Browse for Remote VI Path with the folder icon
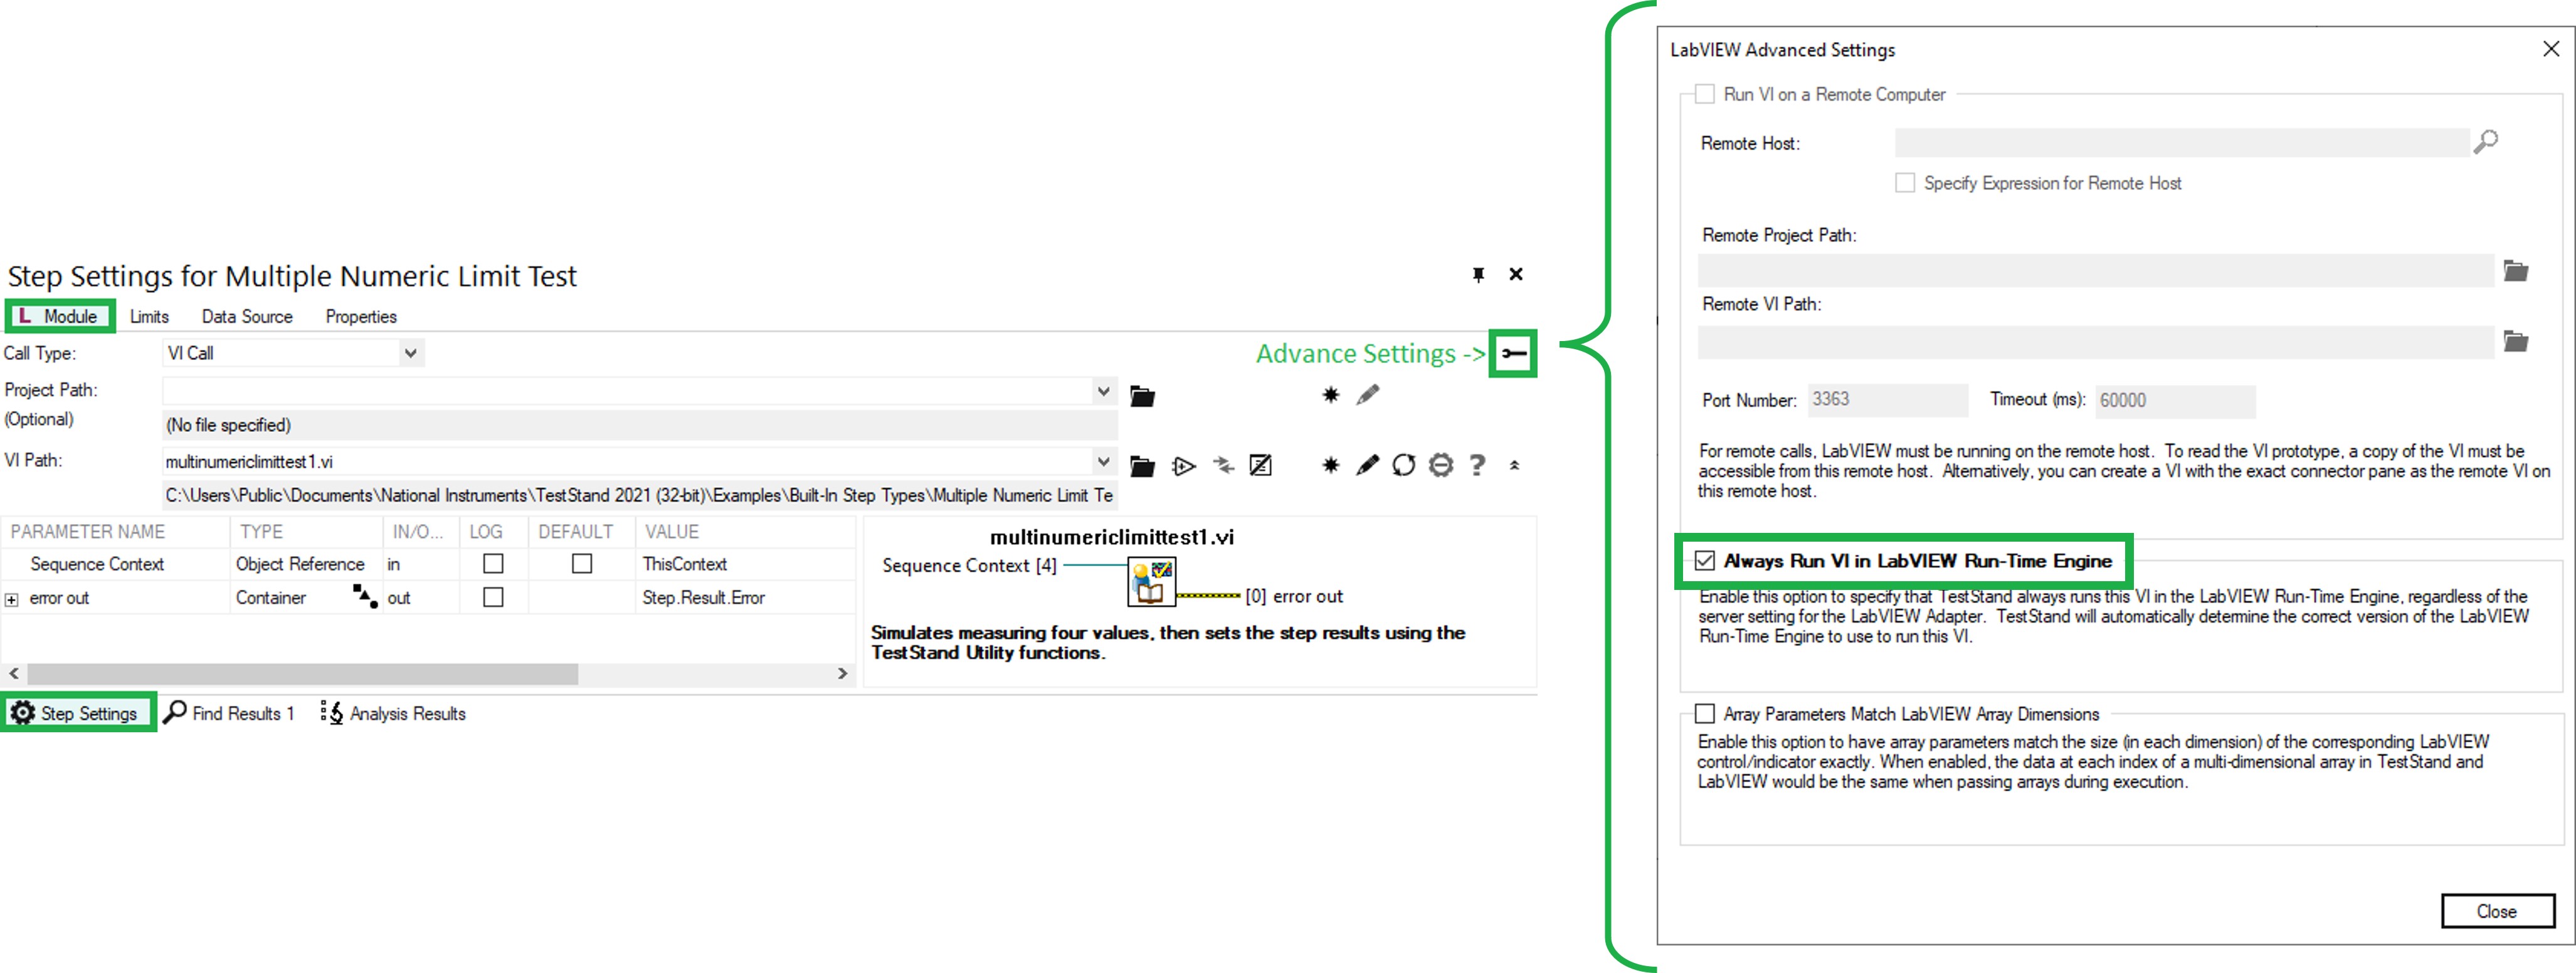2576x973 pixels. [2516, 341]
